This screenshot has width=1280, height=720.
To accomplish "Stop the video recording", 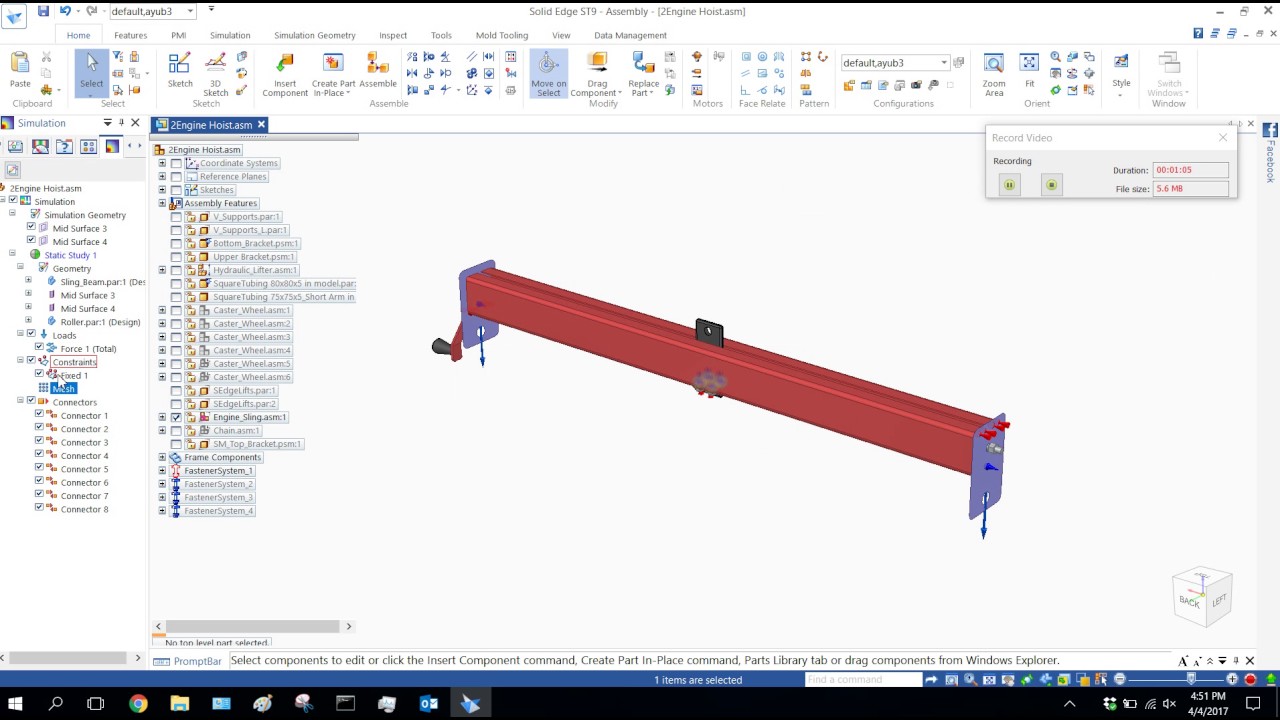I will 1051,185.
